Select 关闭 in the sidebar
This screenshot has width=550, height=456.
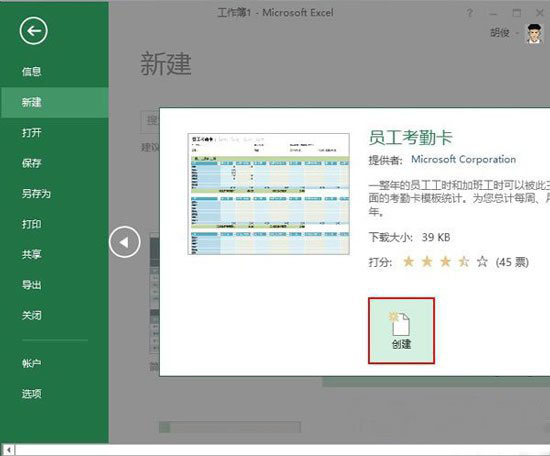(32, 315)
